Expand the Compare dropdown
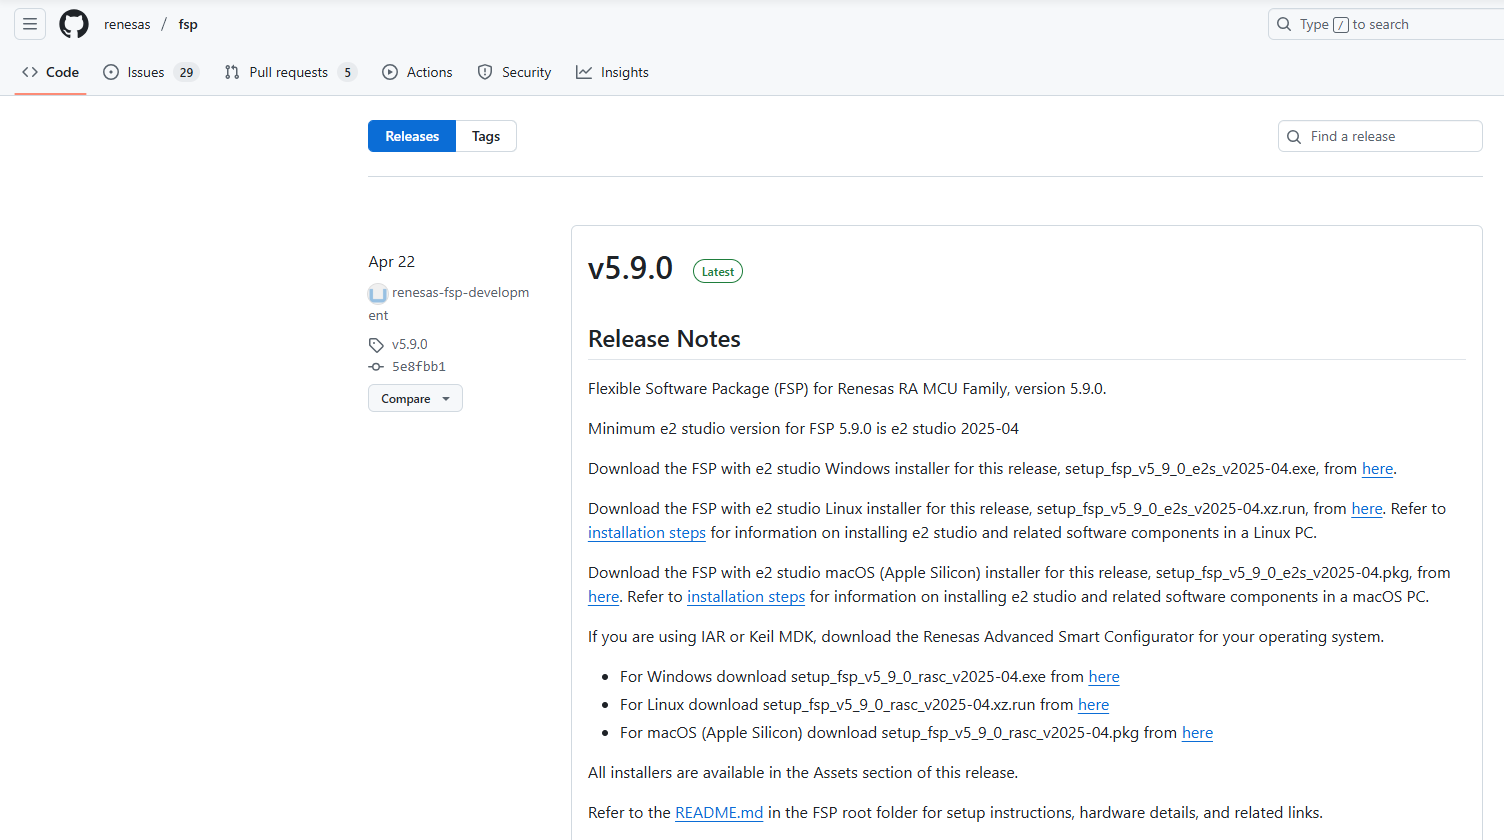Viewport: 1504px width, 840px height. click(415, 398)
